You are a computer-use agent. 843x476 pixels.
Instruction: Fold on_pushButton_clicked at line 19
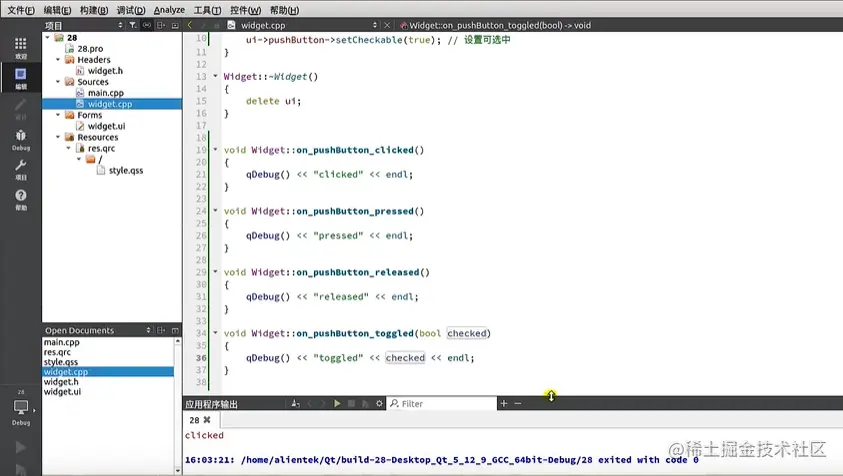click(x=215, y=150)
